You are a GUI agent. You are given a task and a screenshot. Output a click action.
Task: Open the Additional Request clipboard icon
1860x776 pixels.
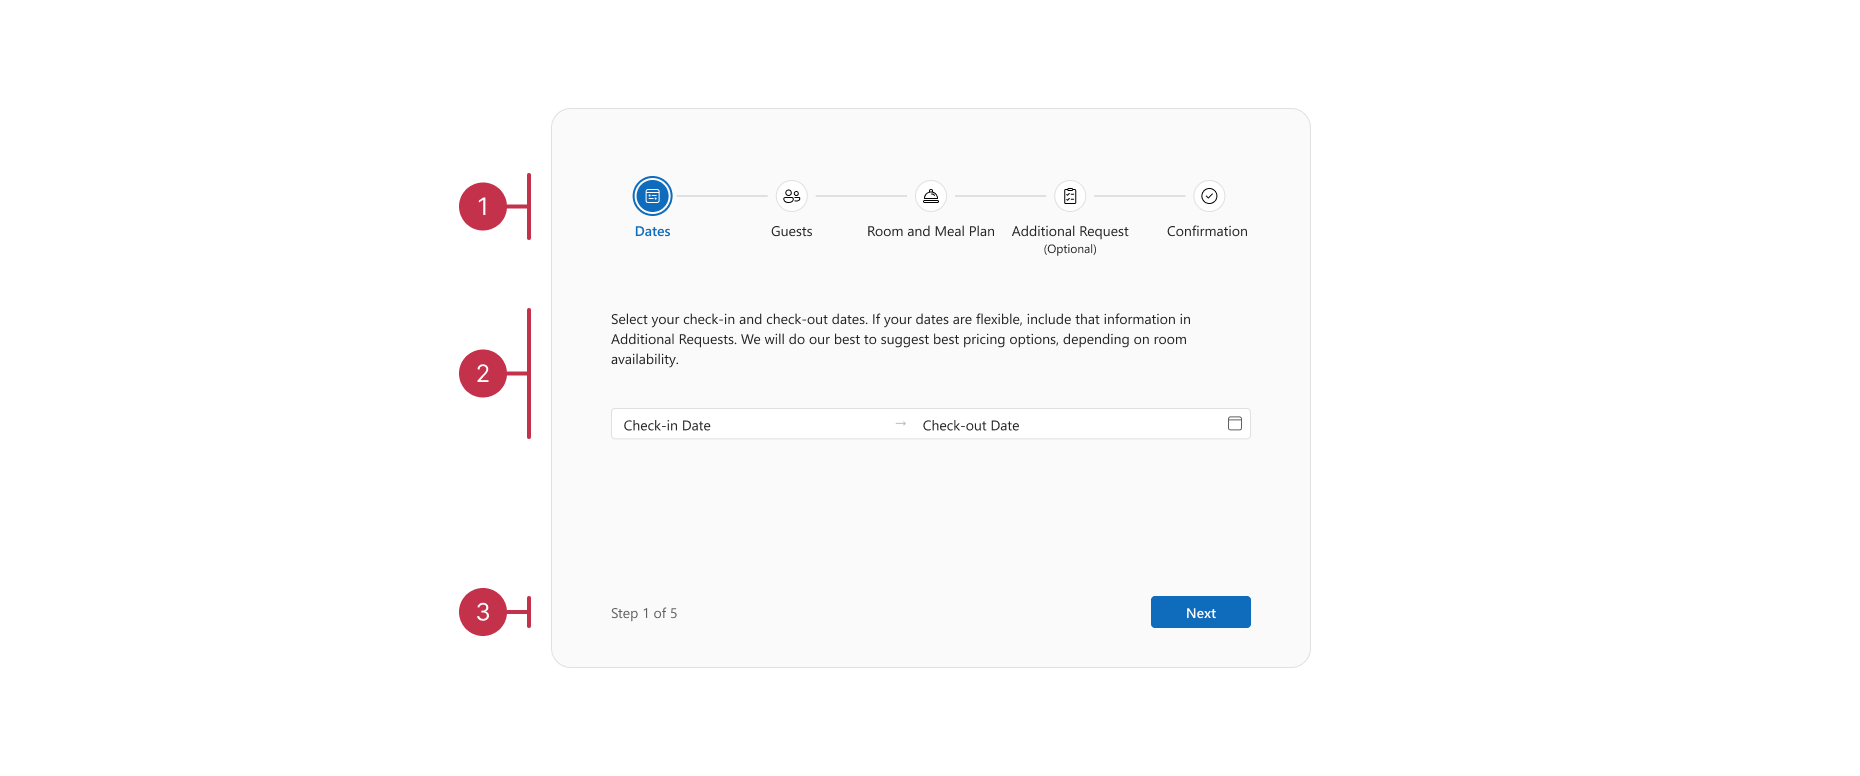1069,196
